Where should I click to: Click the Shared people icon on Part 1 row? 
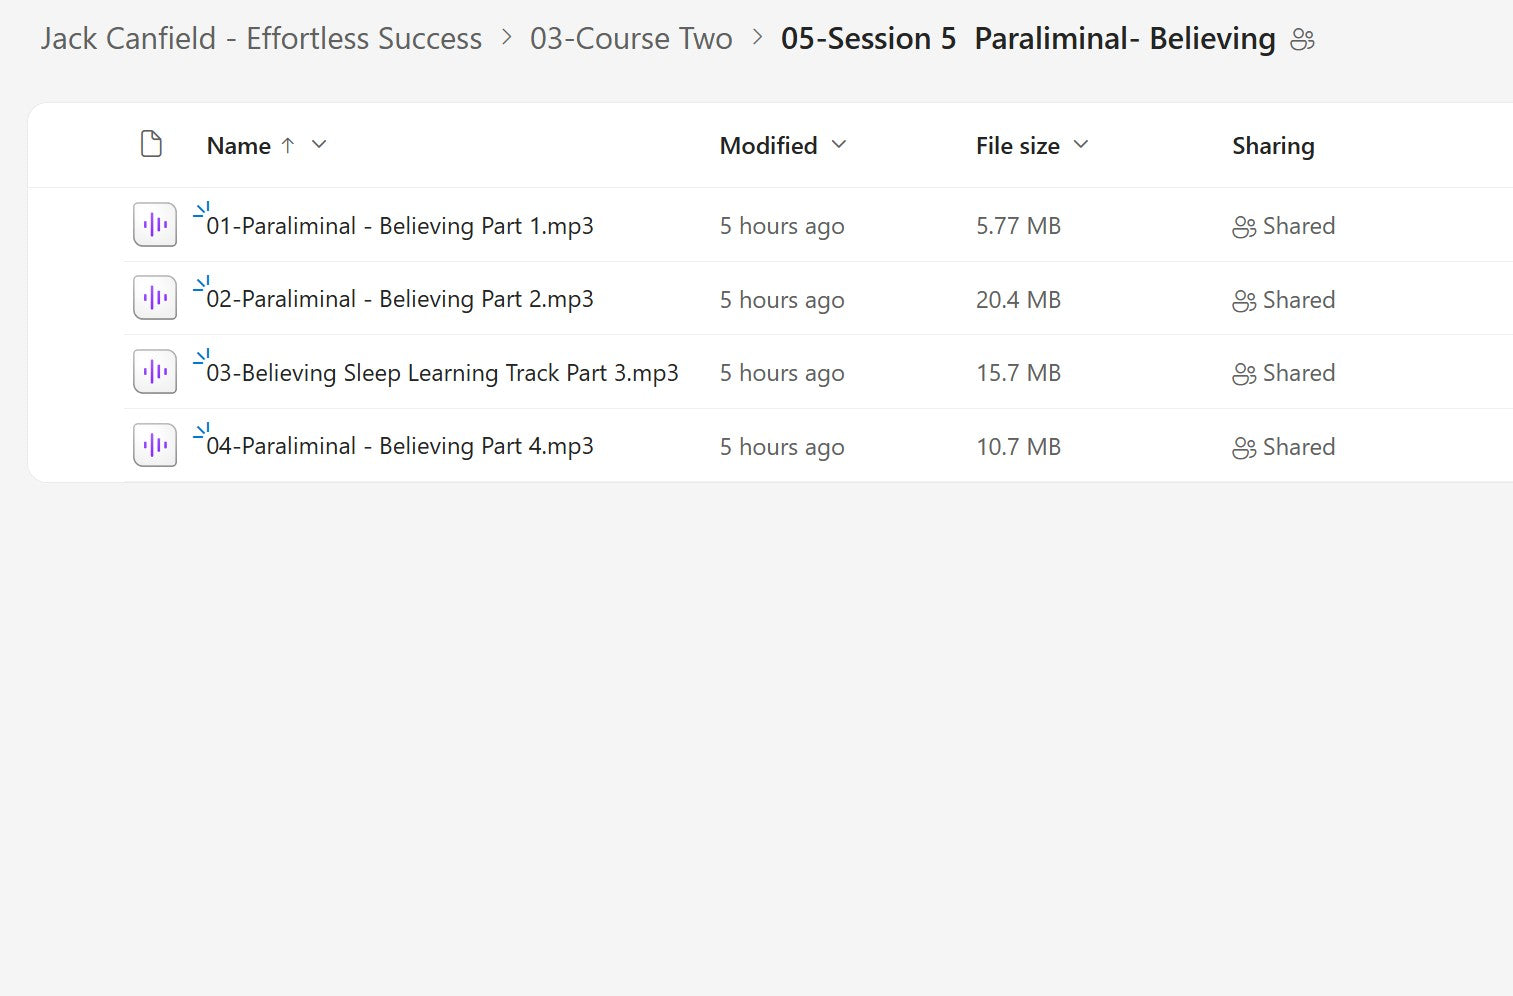(1243, 227)
